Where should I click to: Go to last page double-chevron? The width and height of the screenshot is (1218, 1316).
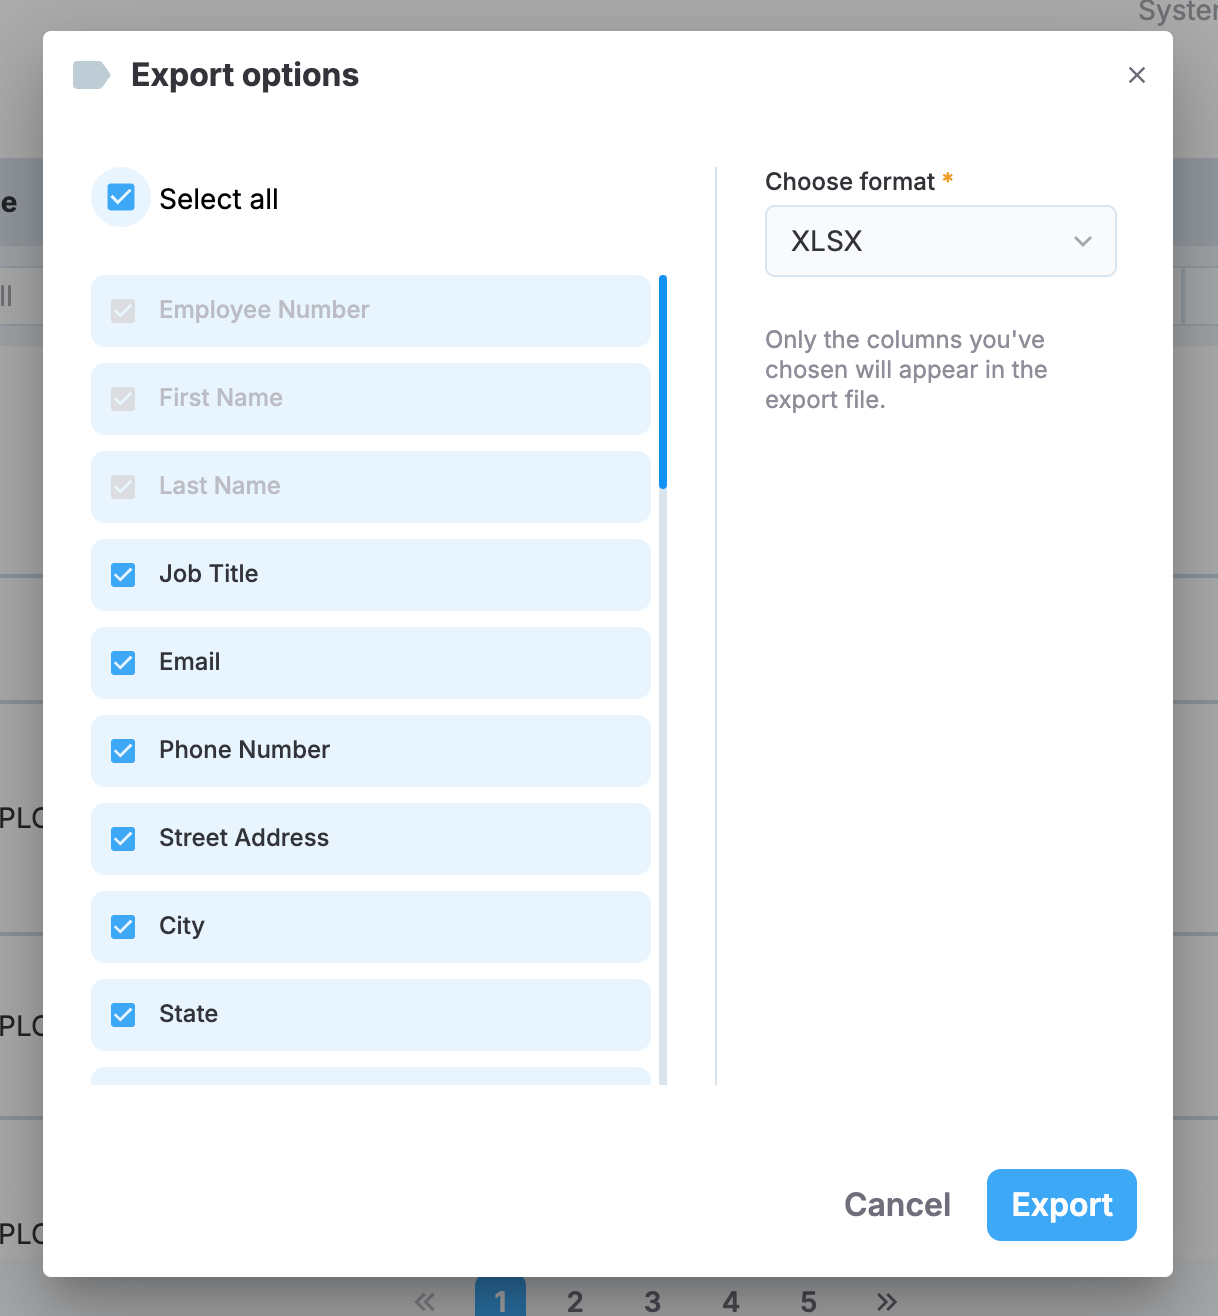click(x=887, y=1301)
